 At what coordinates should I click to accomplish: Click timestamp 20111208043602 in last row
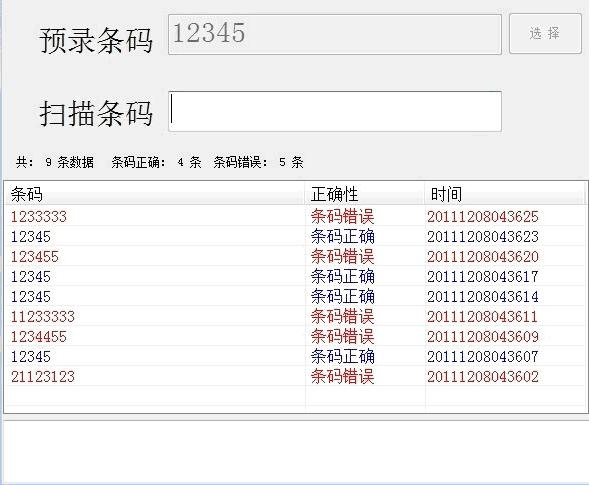pos(483,376)
